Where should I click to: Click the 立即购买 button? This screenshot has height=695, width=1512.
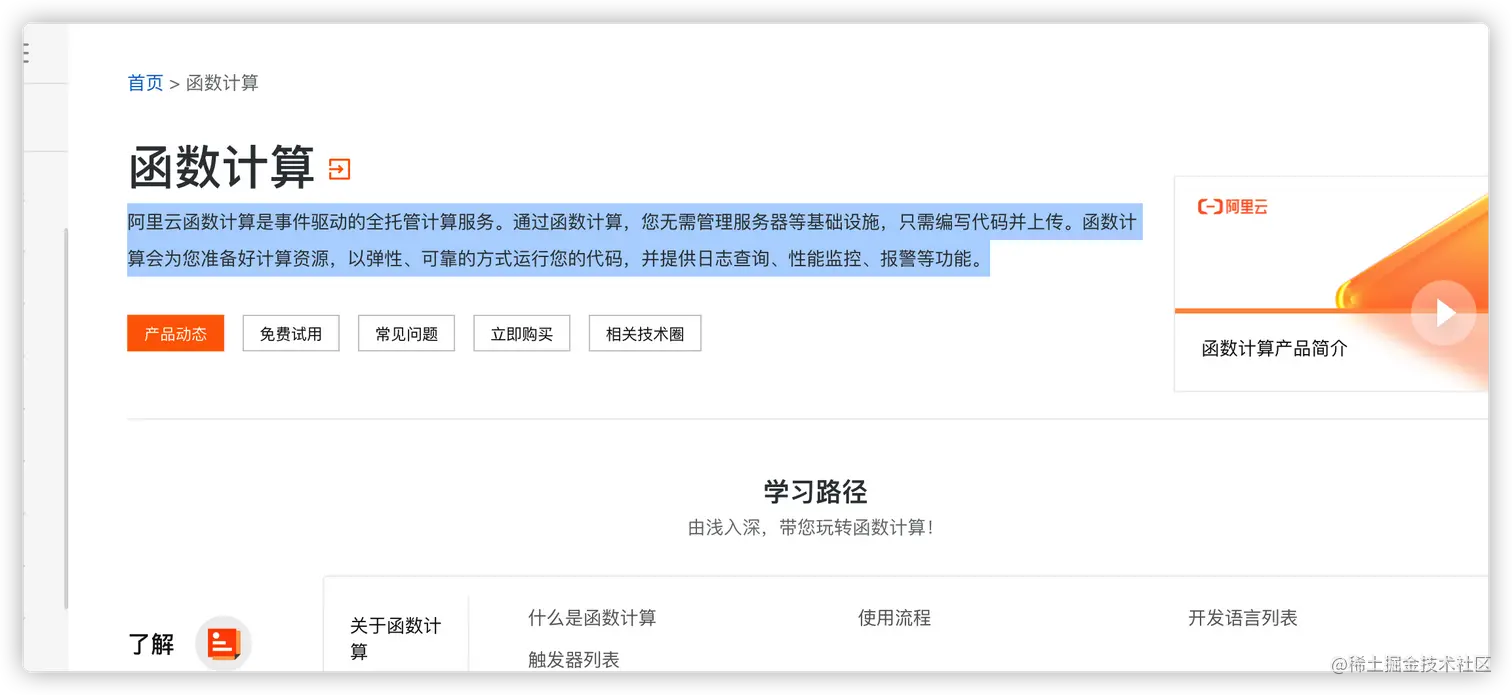click(522, 334)
